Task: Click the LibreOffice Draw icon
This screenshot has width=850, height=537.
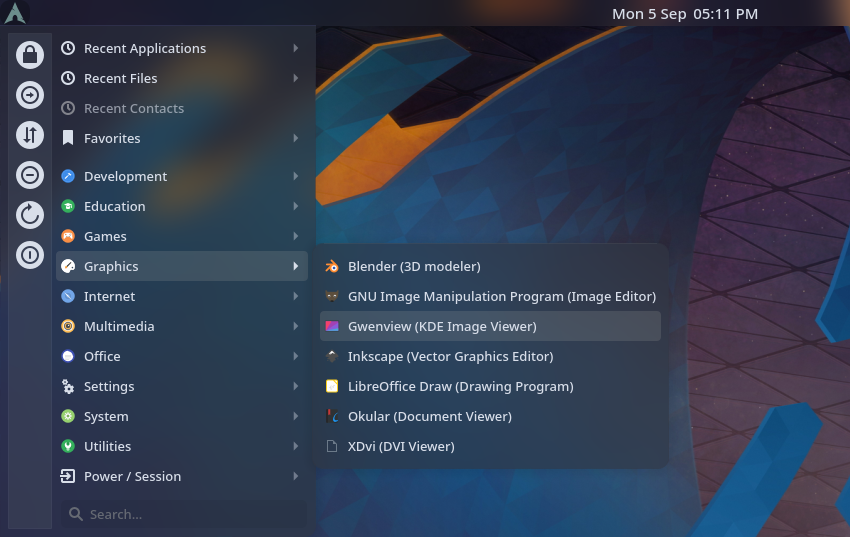Action: (x=332, y=386)
